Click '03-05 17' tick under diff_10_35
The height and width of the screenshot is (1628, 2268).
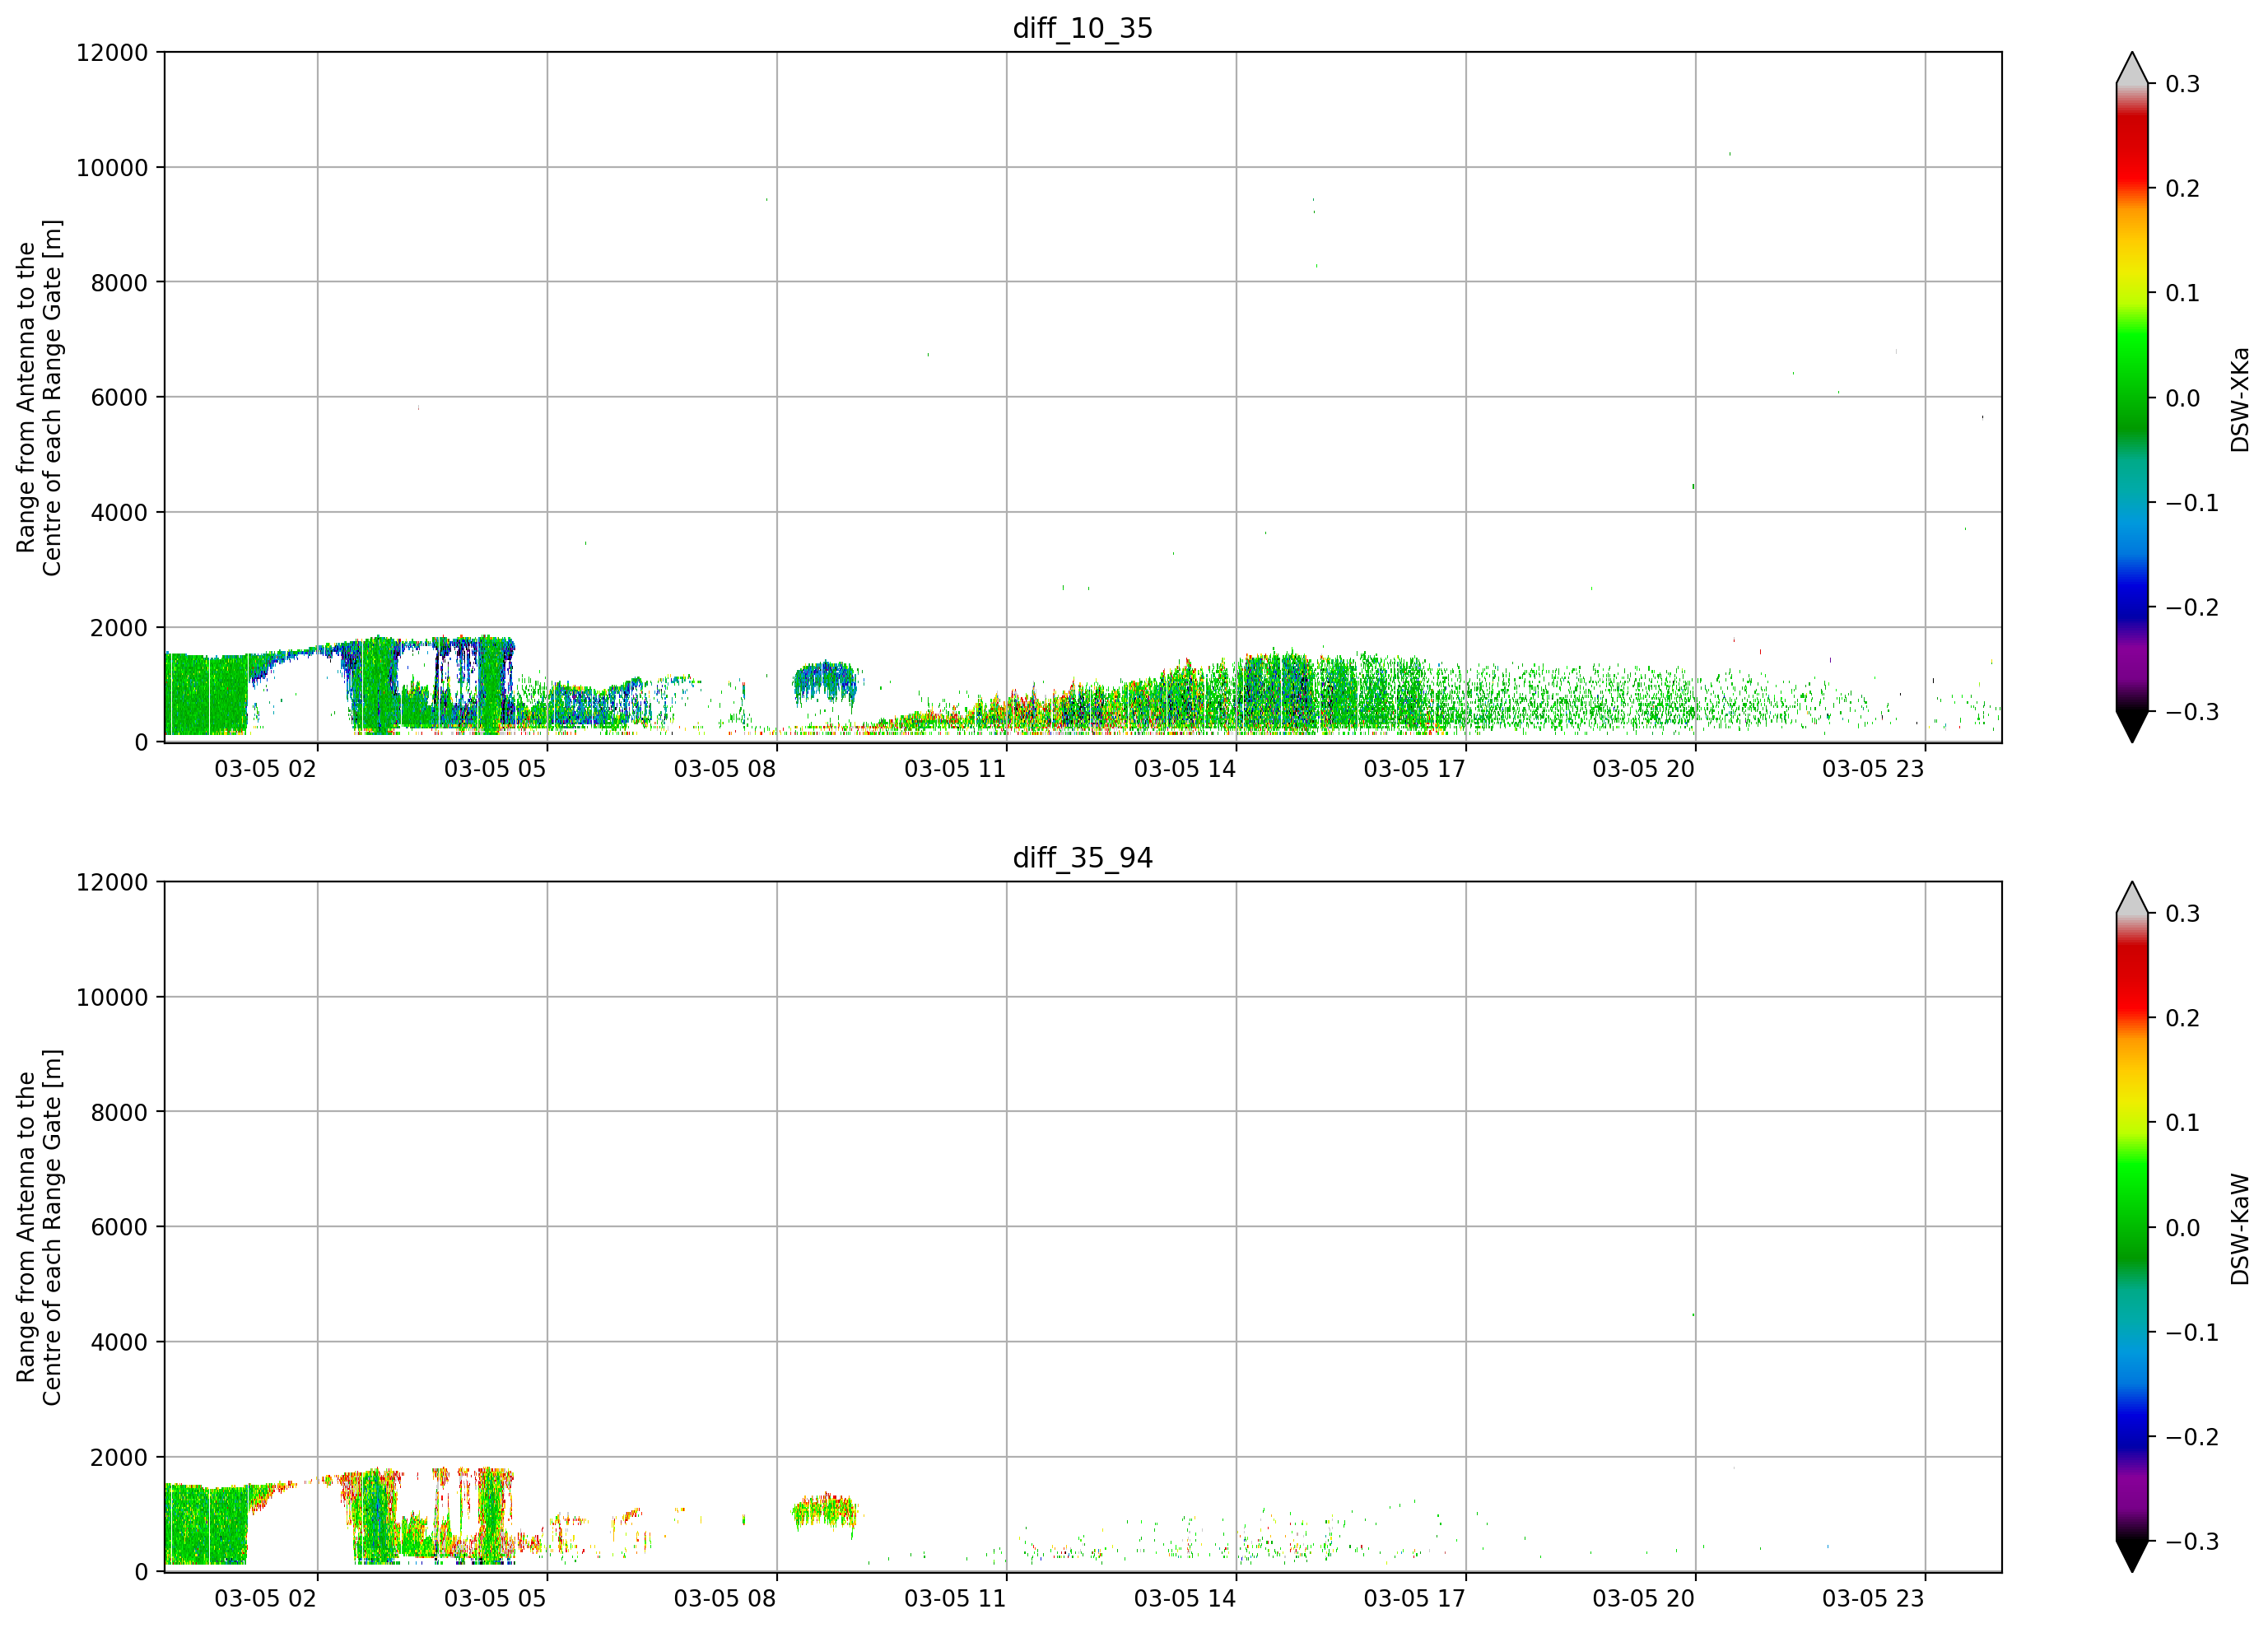(1415, 769)
